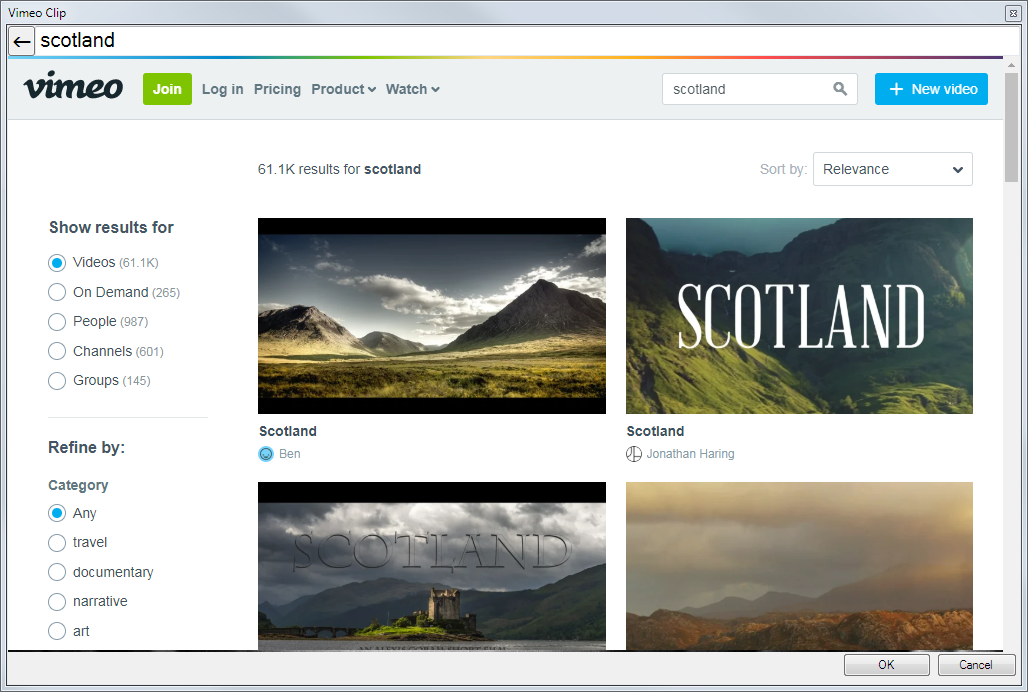Click the Vimeo logo
The image size is (1028, 692).
click(x=72, y=88)
